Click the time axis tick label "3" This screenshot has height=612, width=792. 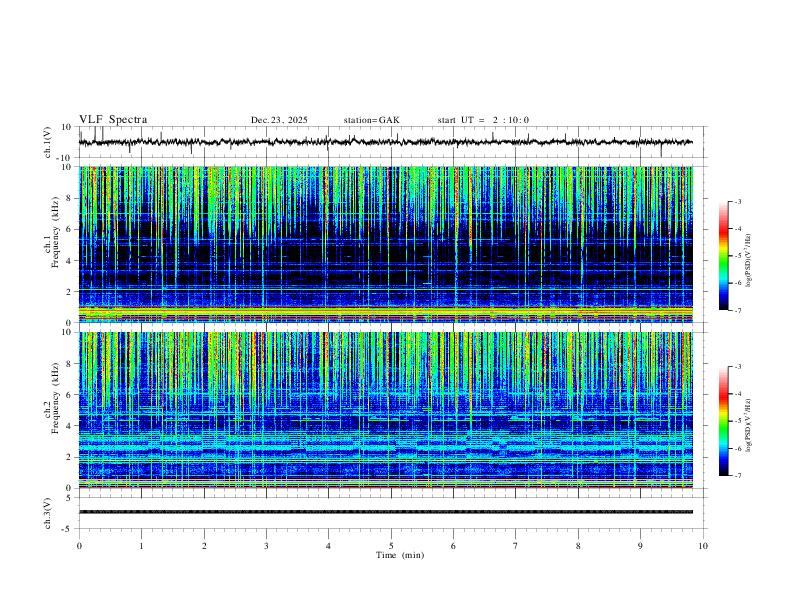[x=266, y=546]
